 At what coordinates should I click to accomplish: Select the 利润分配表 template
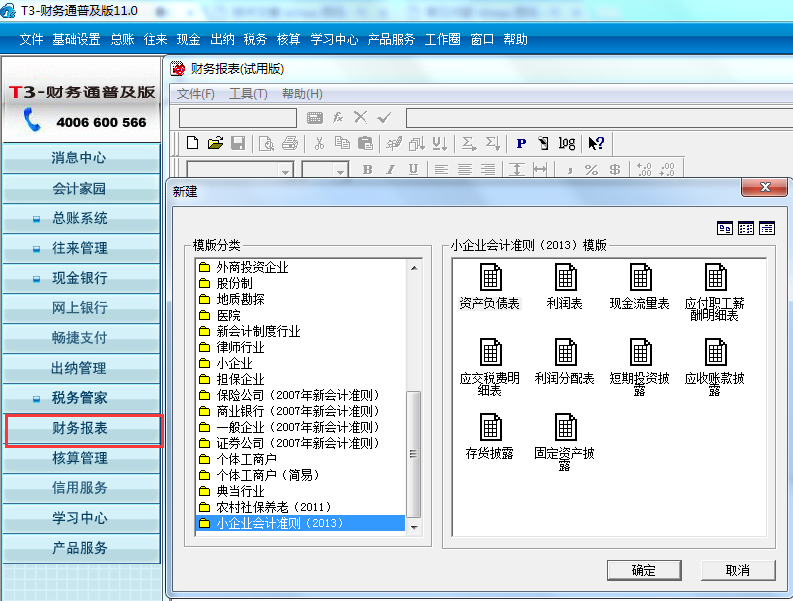point(564,361)
